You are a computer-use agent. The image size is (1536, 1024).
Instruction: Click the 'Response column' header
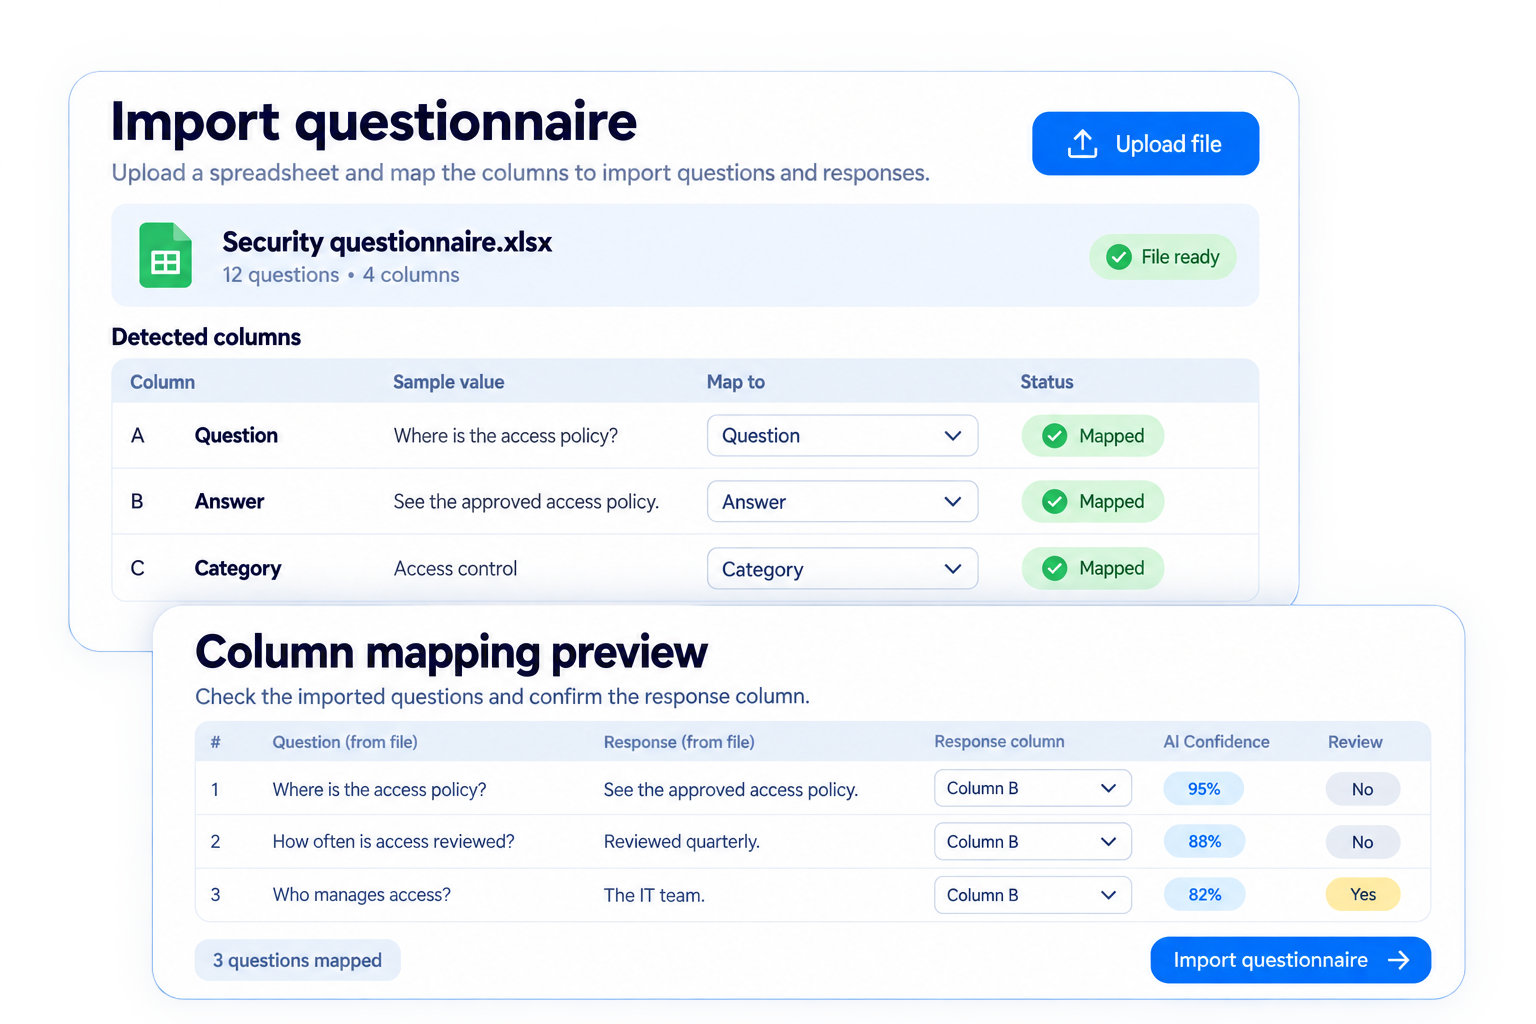click(999, 742)
